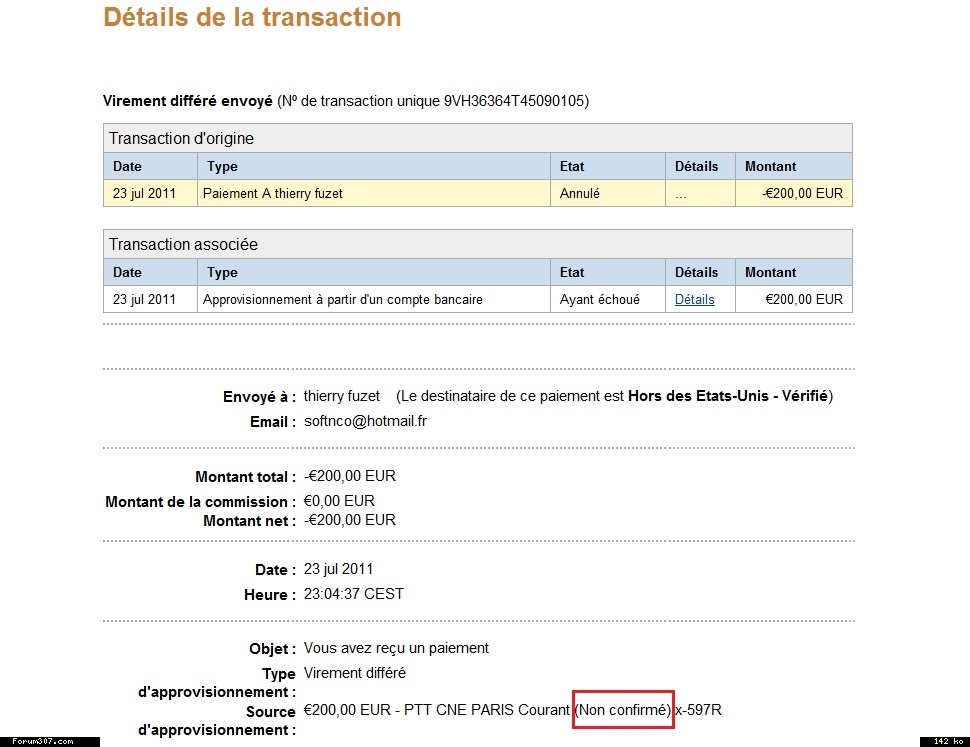Click the Hors des Etats-Unis - Vérifié text
The height and width of the screenshot is (747, 970).
pyautogui.click(x=728, y=396)
